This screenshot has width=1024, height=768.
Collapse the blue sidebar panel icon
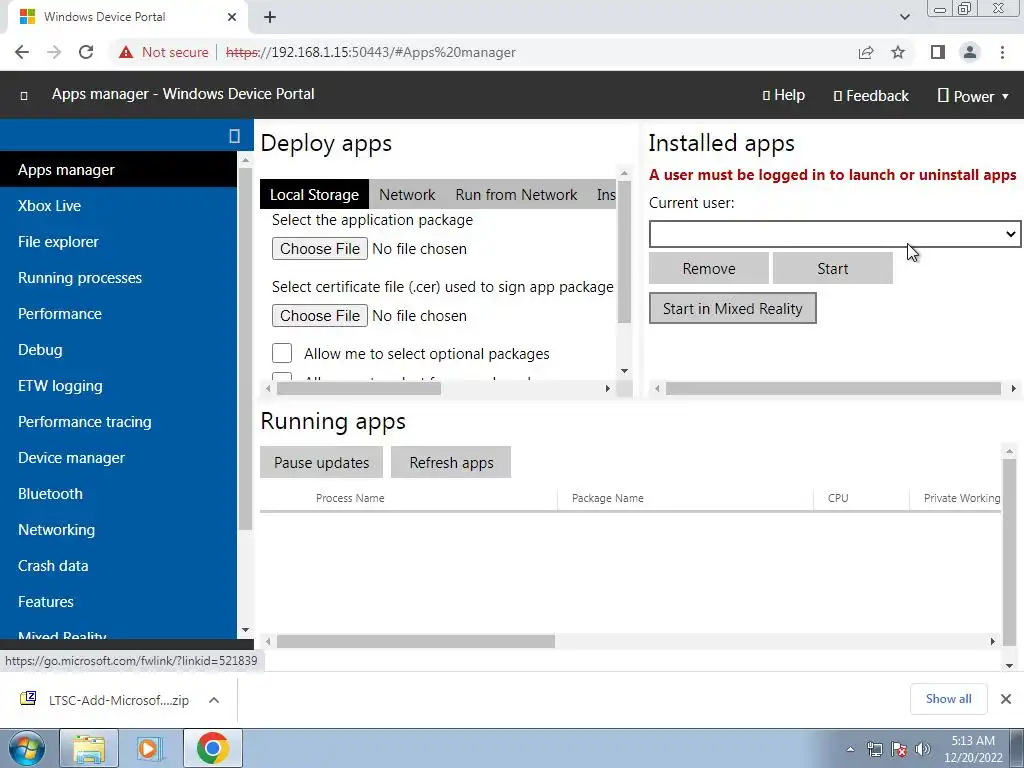(234, 136)
